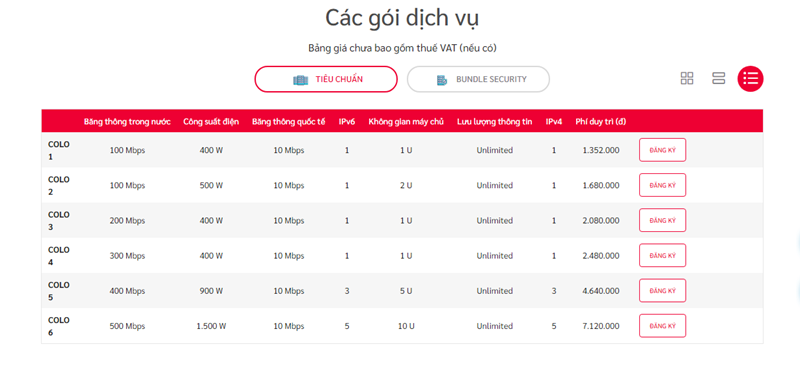Switch to stacked rows view icon
This screenshot has height=368, width=800.
[719, 79]
